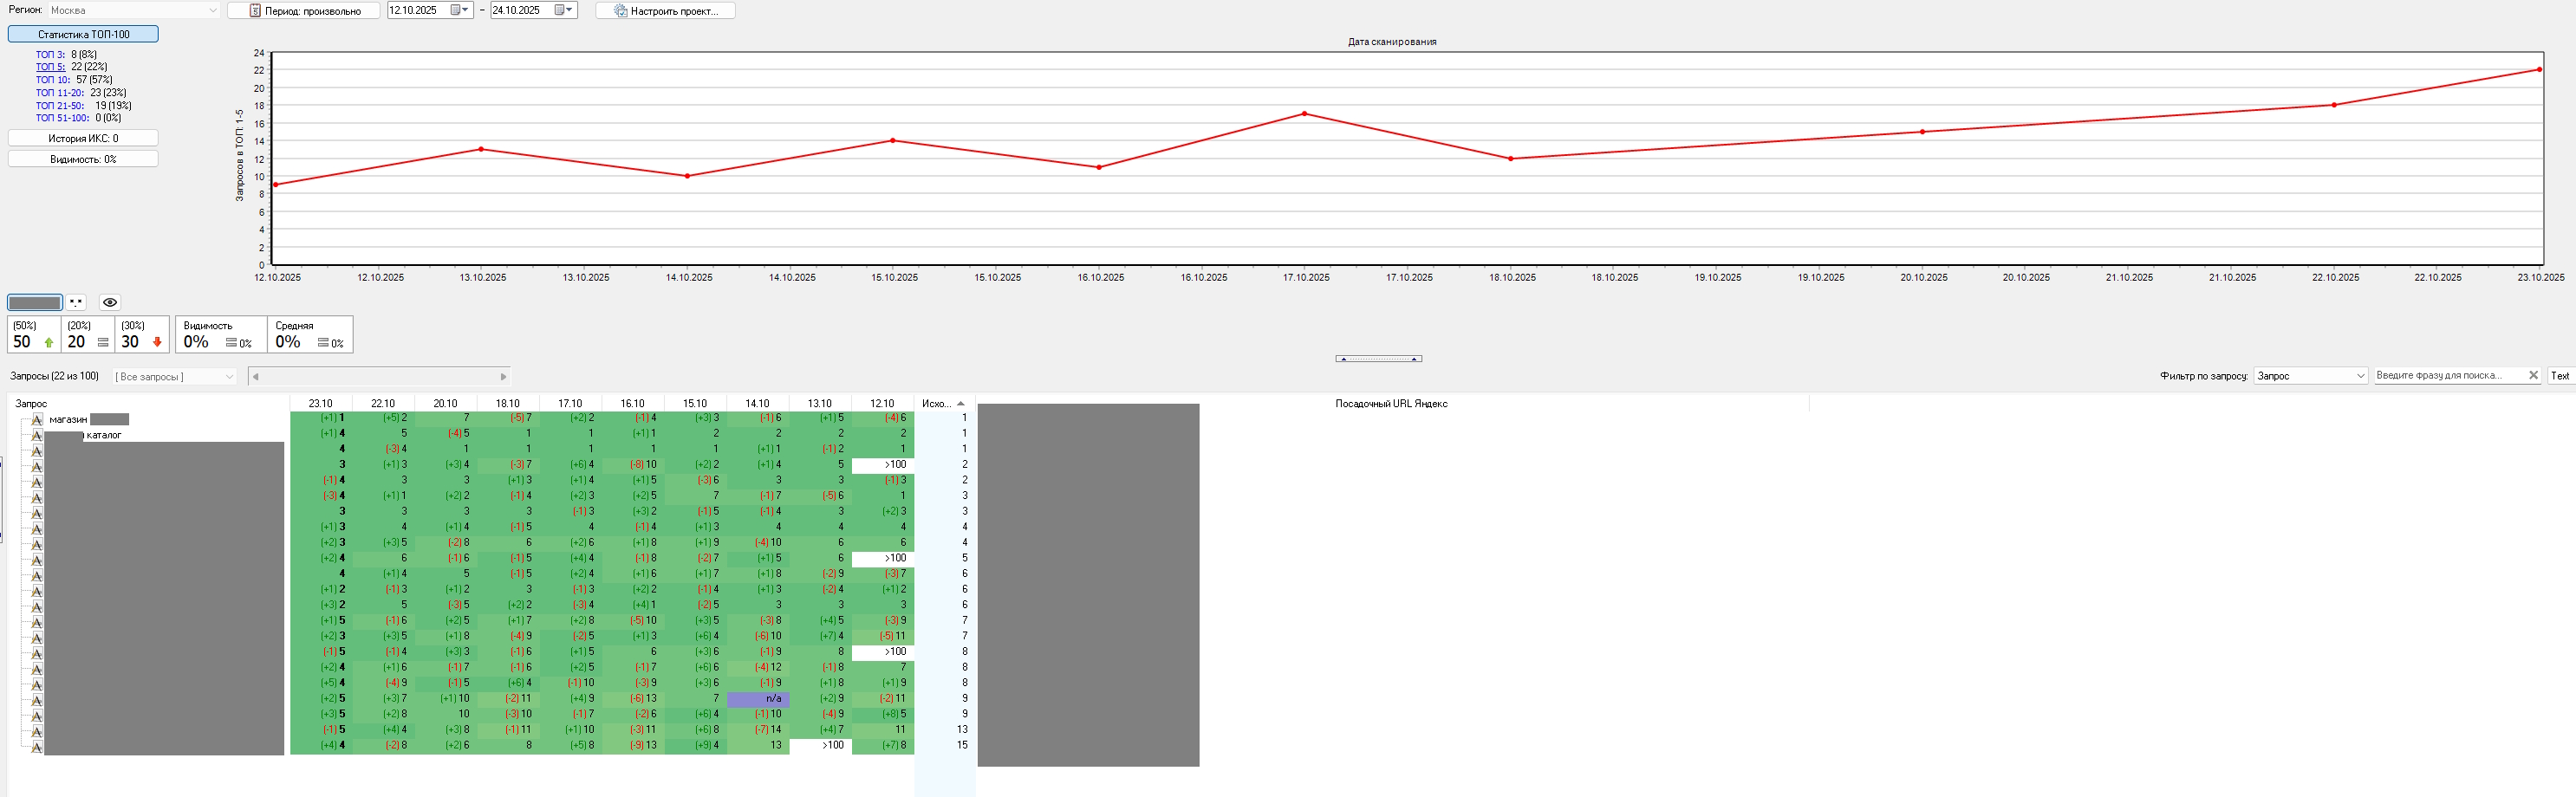
Task: Open the calendar dropdown for start date 12.10.2025
Action: (x=460, y=10)
